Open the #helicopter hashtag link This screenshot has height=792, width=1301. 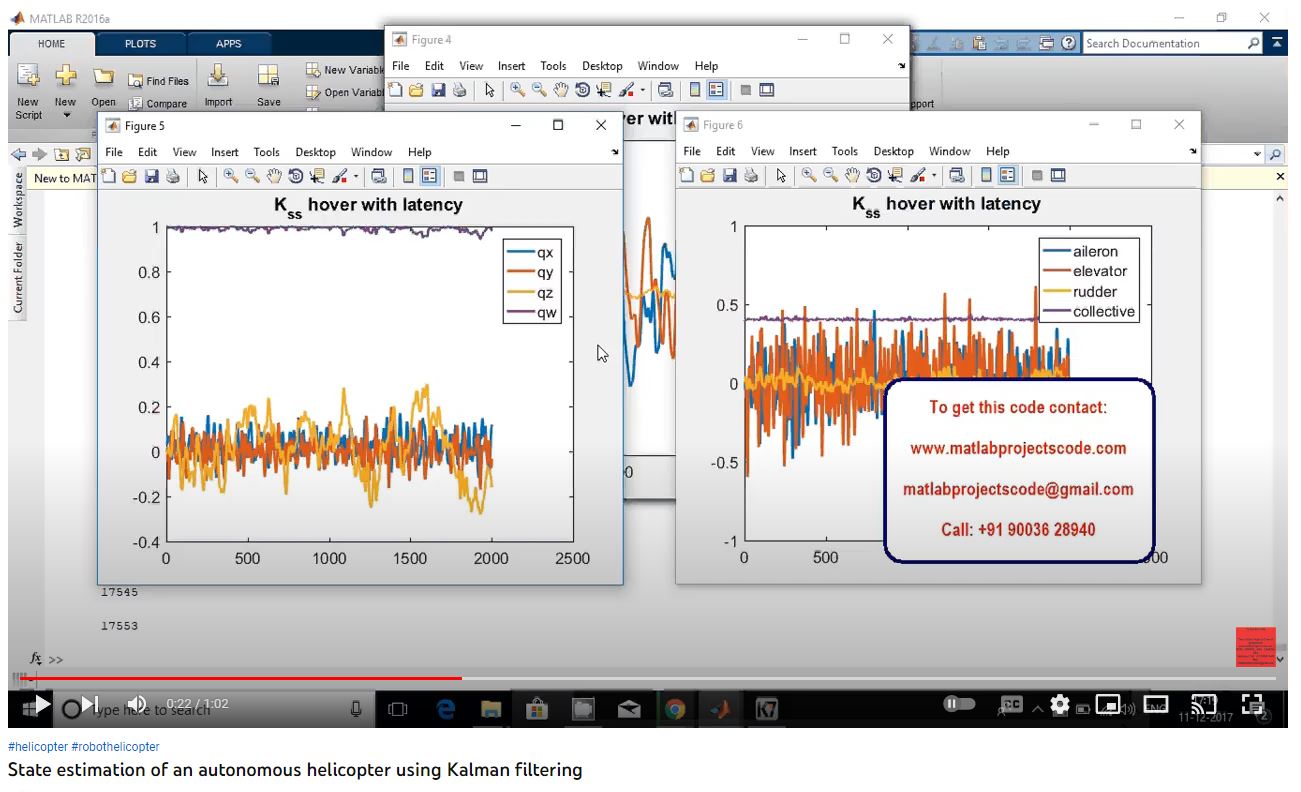(38, 747)
